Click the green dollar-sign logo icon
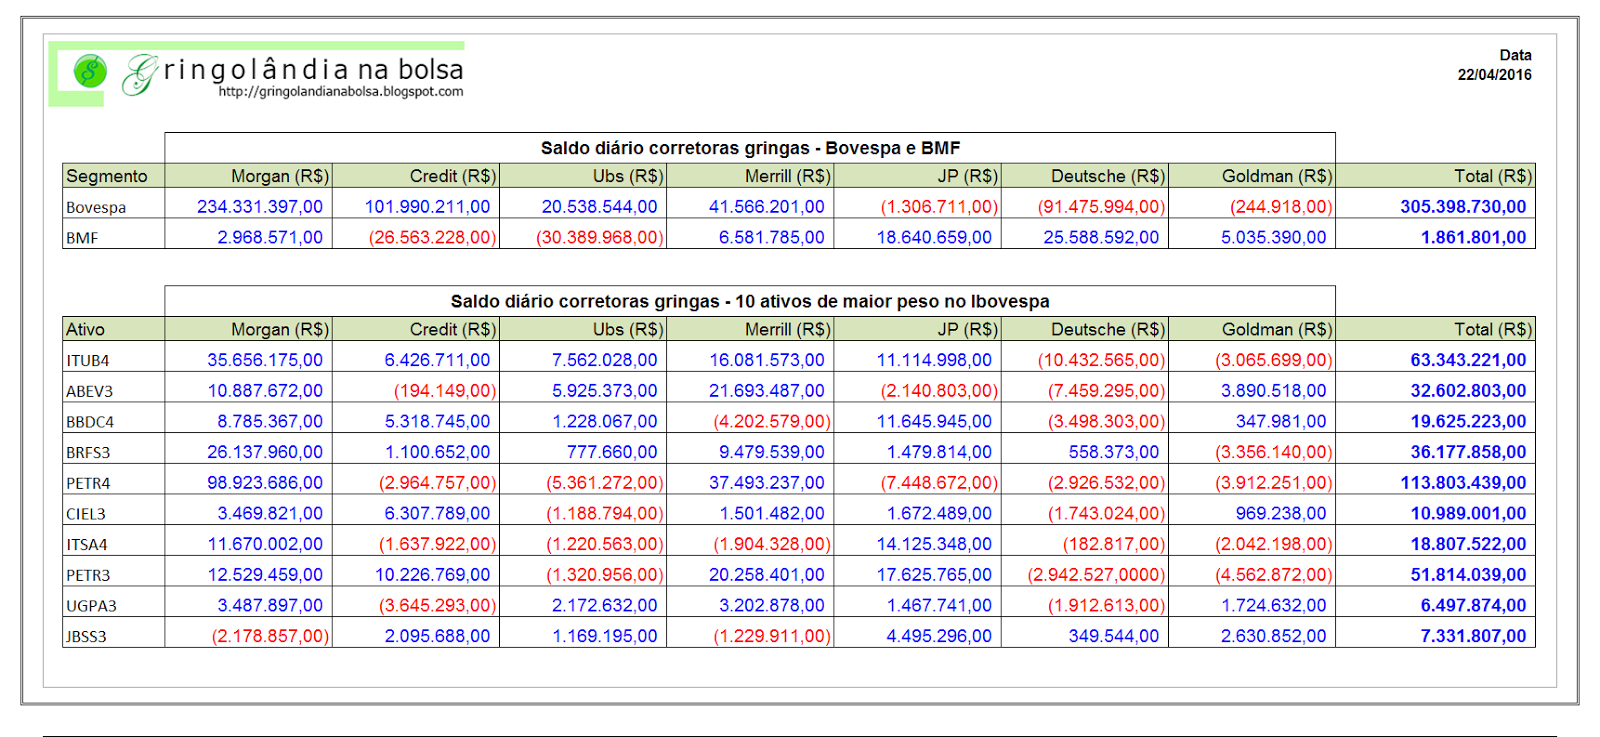The image size is (1600, 737). (90, 71)
